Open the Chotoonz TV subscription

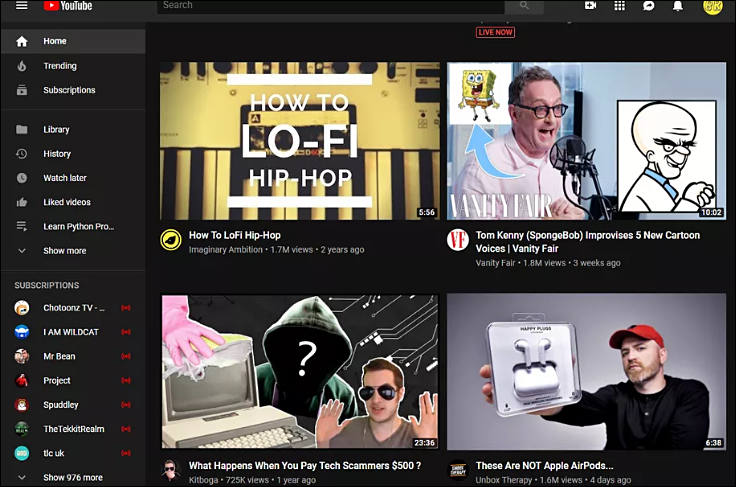73,308
